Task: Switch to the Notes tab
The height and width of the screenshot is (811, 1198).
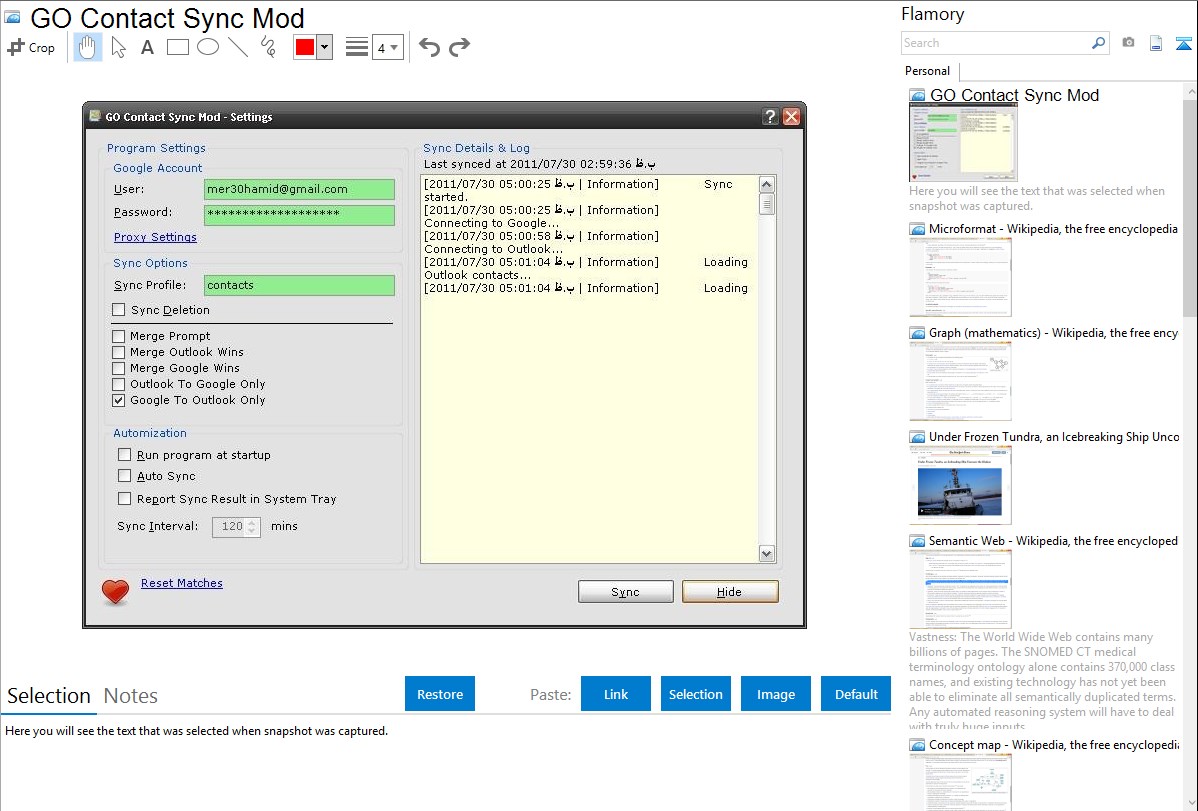Action: click(x=131, y=696)
